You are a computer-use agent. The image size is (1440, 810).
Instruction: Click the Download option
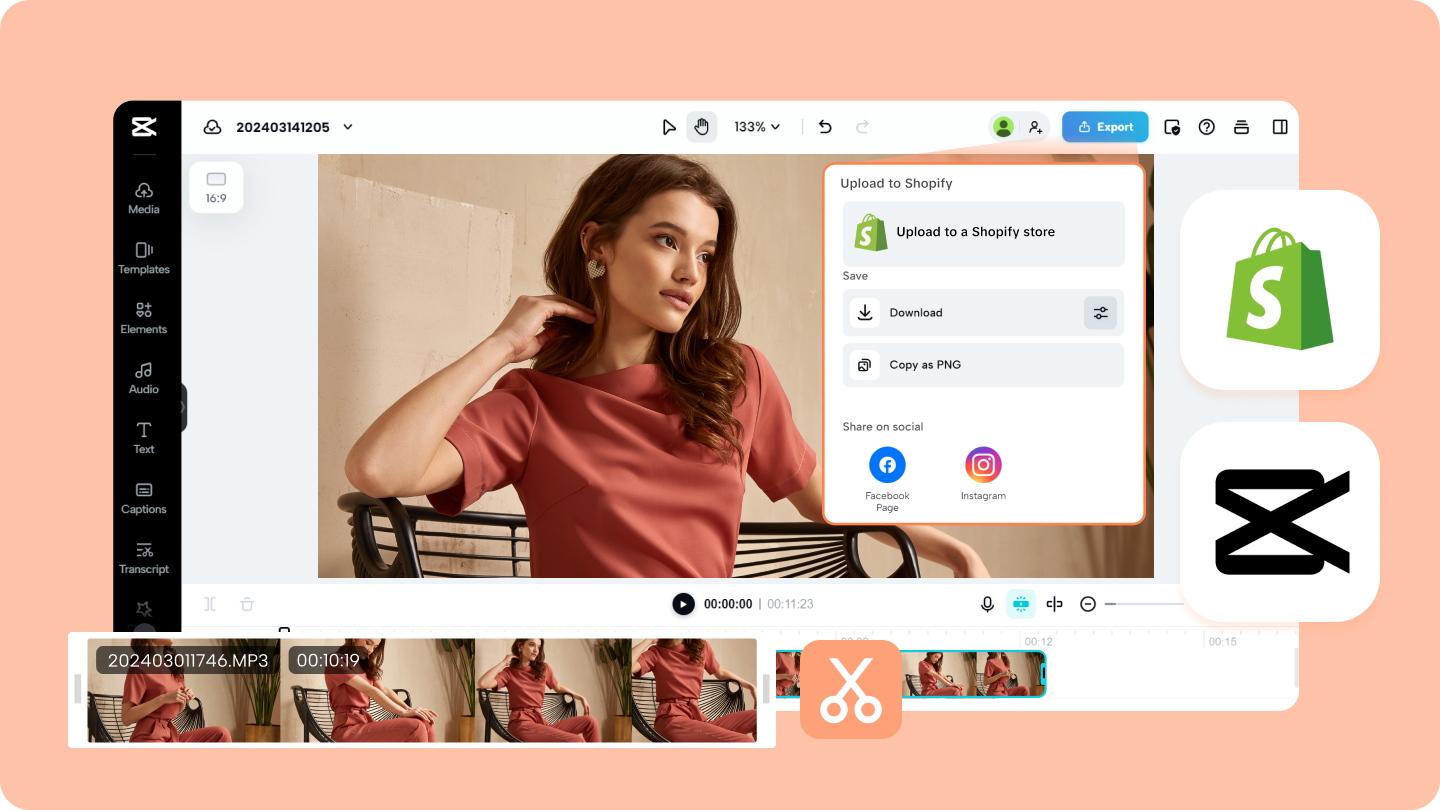click(983, 313)
